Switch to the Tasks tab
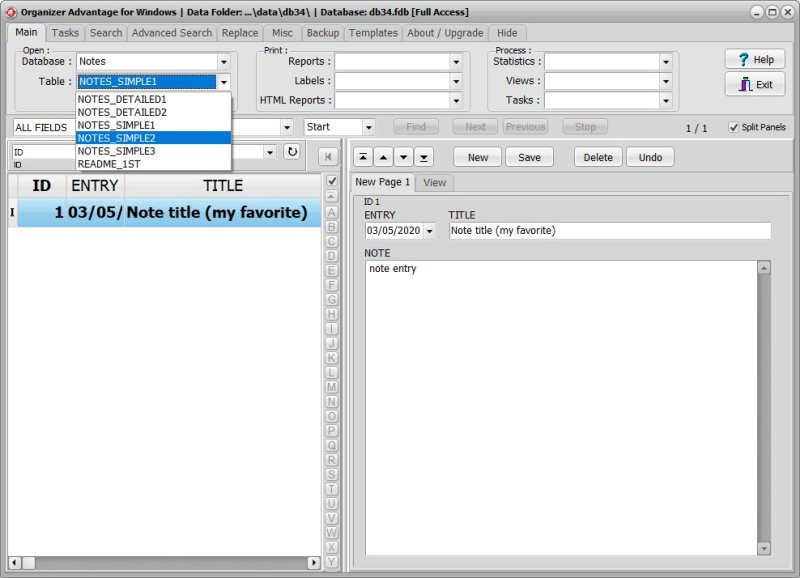Image resolution: width=800 pixels, height=578 pixels. [x=65, y=33]
